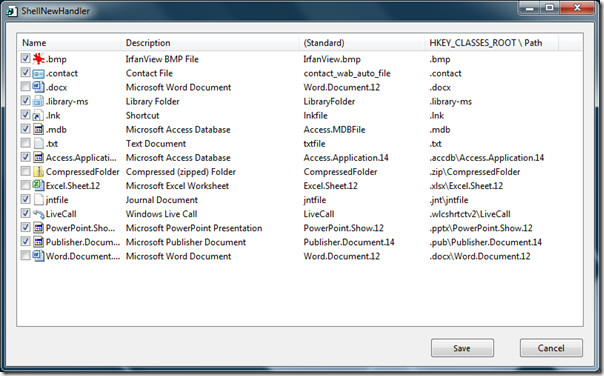Click the 'Access.MDBFile' cell
Screen dimensions: 604x376
(x=334, y=129)
